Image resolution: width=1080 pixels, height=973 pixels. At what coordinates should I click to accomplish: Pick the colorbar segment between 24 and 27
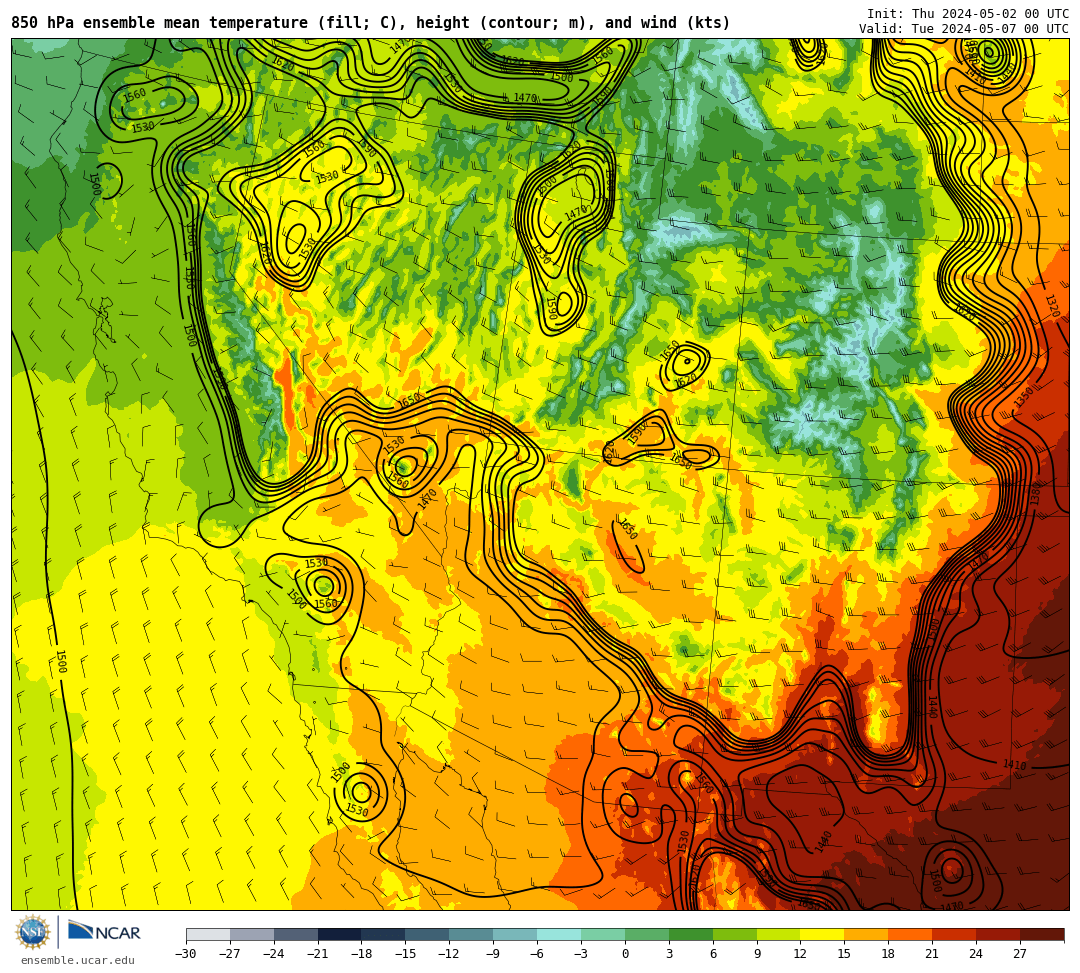tap(999, 934)
